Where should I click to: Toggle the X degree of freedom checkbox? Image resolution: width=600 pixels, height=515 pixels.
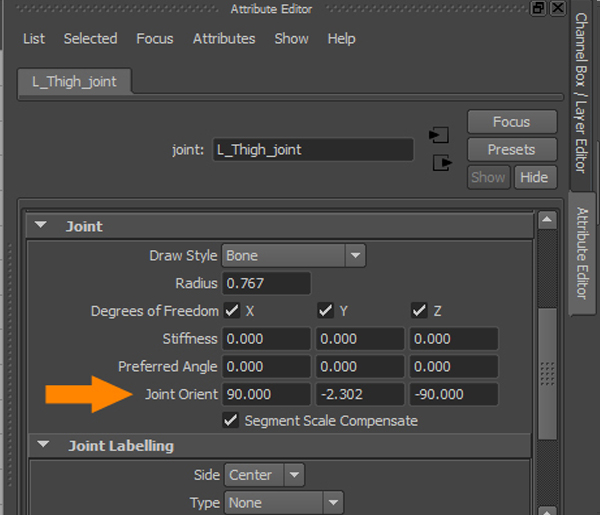[232, 310]
